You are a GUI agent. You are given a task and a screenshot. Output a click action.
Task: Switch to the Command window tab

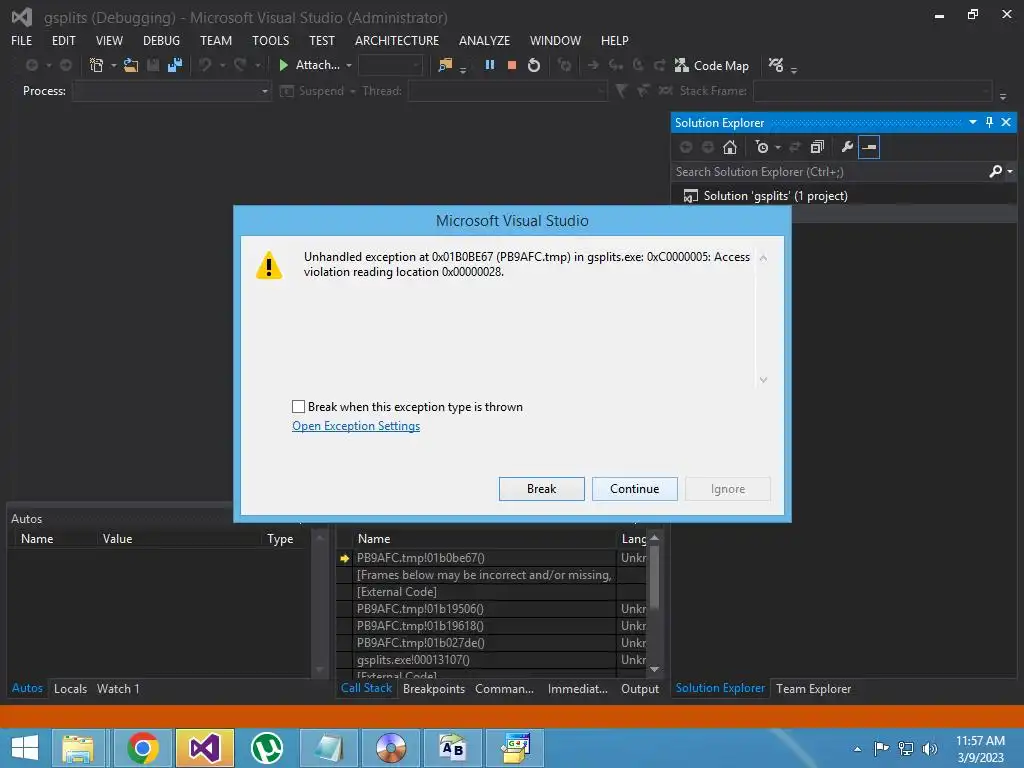(x=504, y=688)
